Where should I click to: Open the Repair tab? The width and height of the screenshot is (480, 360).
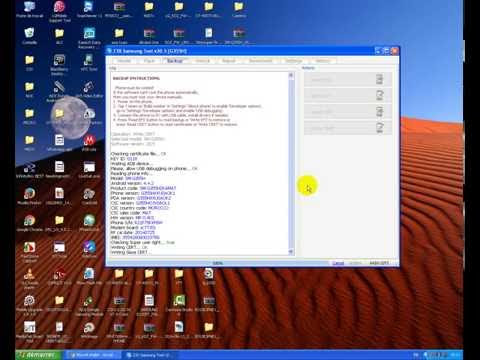(x=229, y=61)
